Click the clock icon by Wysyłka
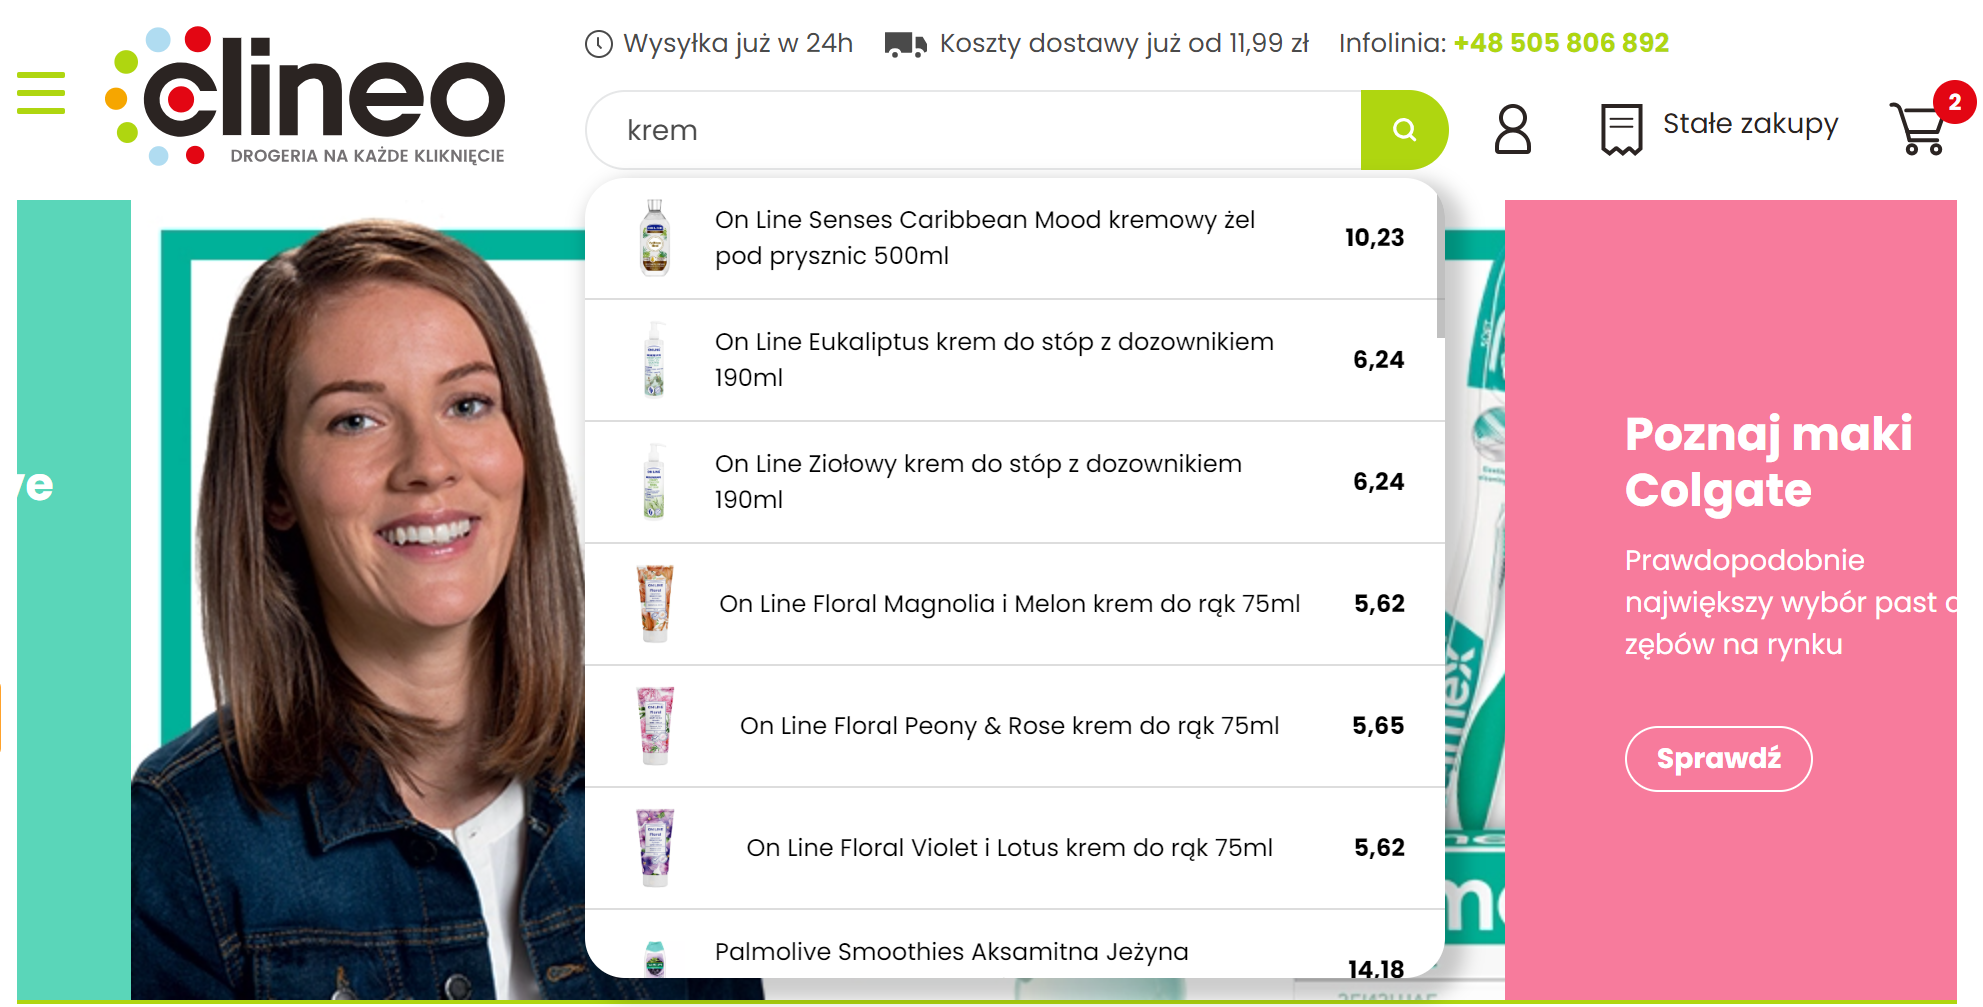This screenshot has height=1007, width=1983. click(x=598, y=44)
